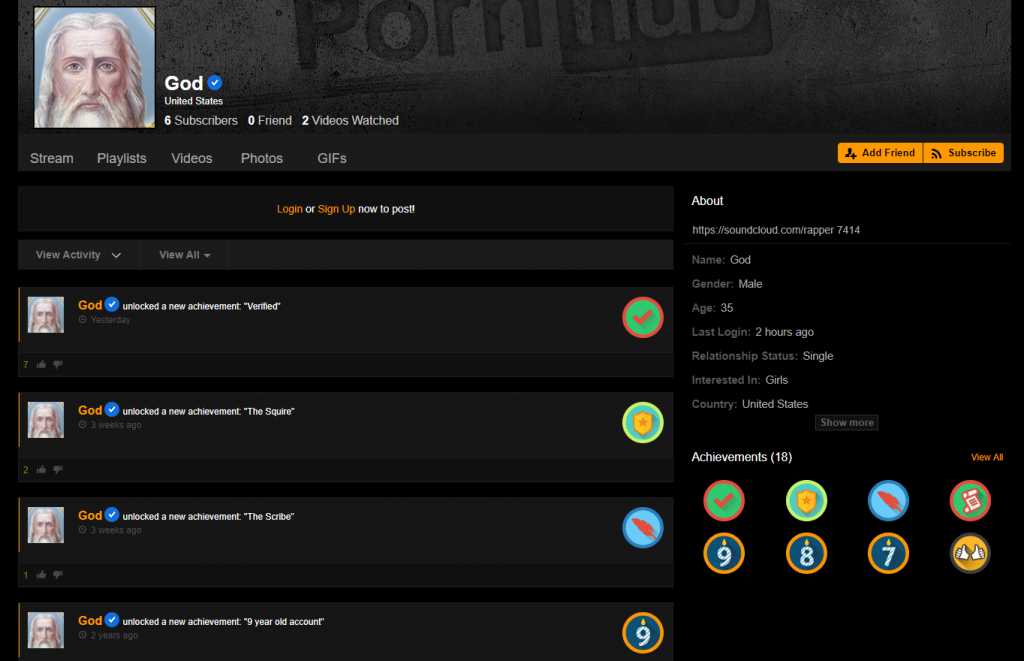Click The Squire badge in the stream

point(643,423)
